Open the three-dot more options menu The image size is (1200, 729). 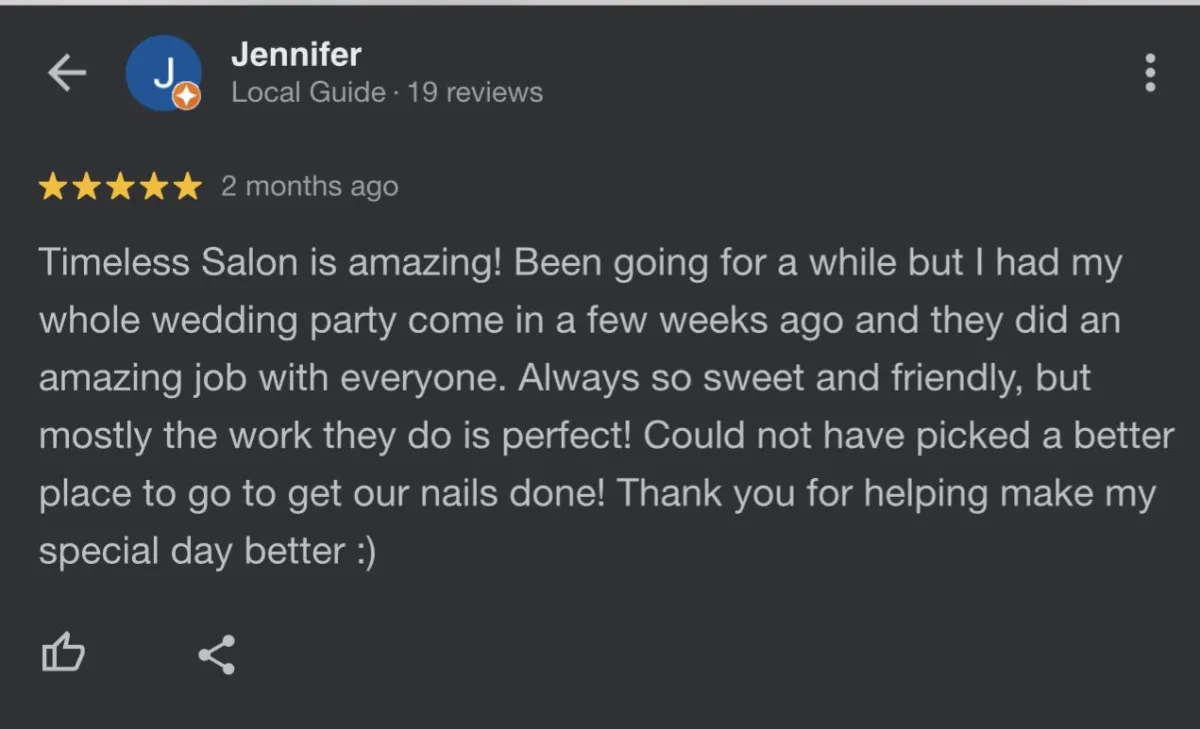pos(1150,73)
